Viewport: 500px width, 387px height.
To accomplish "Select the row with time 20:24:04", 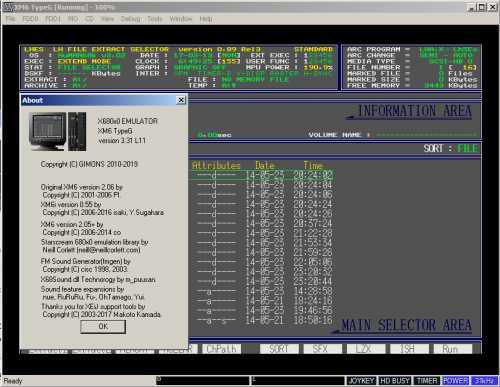I will [x=261, y=185].
